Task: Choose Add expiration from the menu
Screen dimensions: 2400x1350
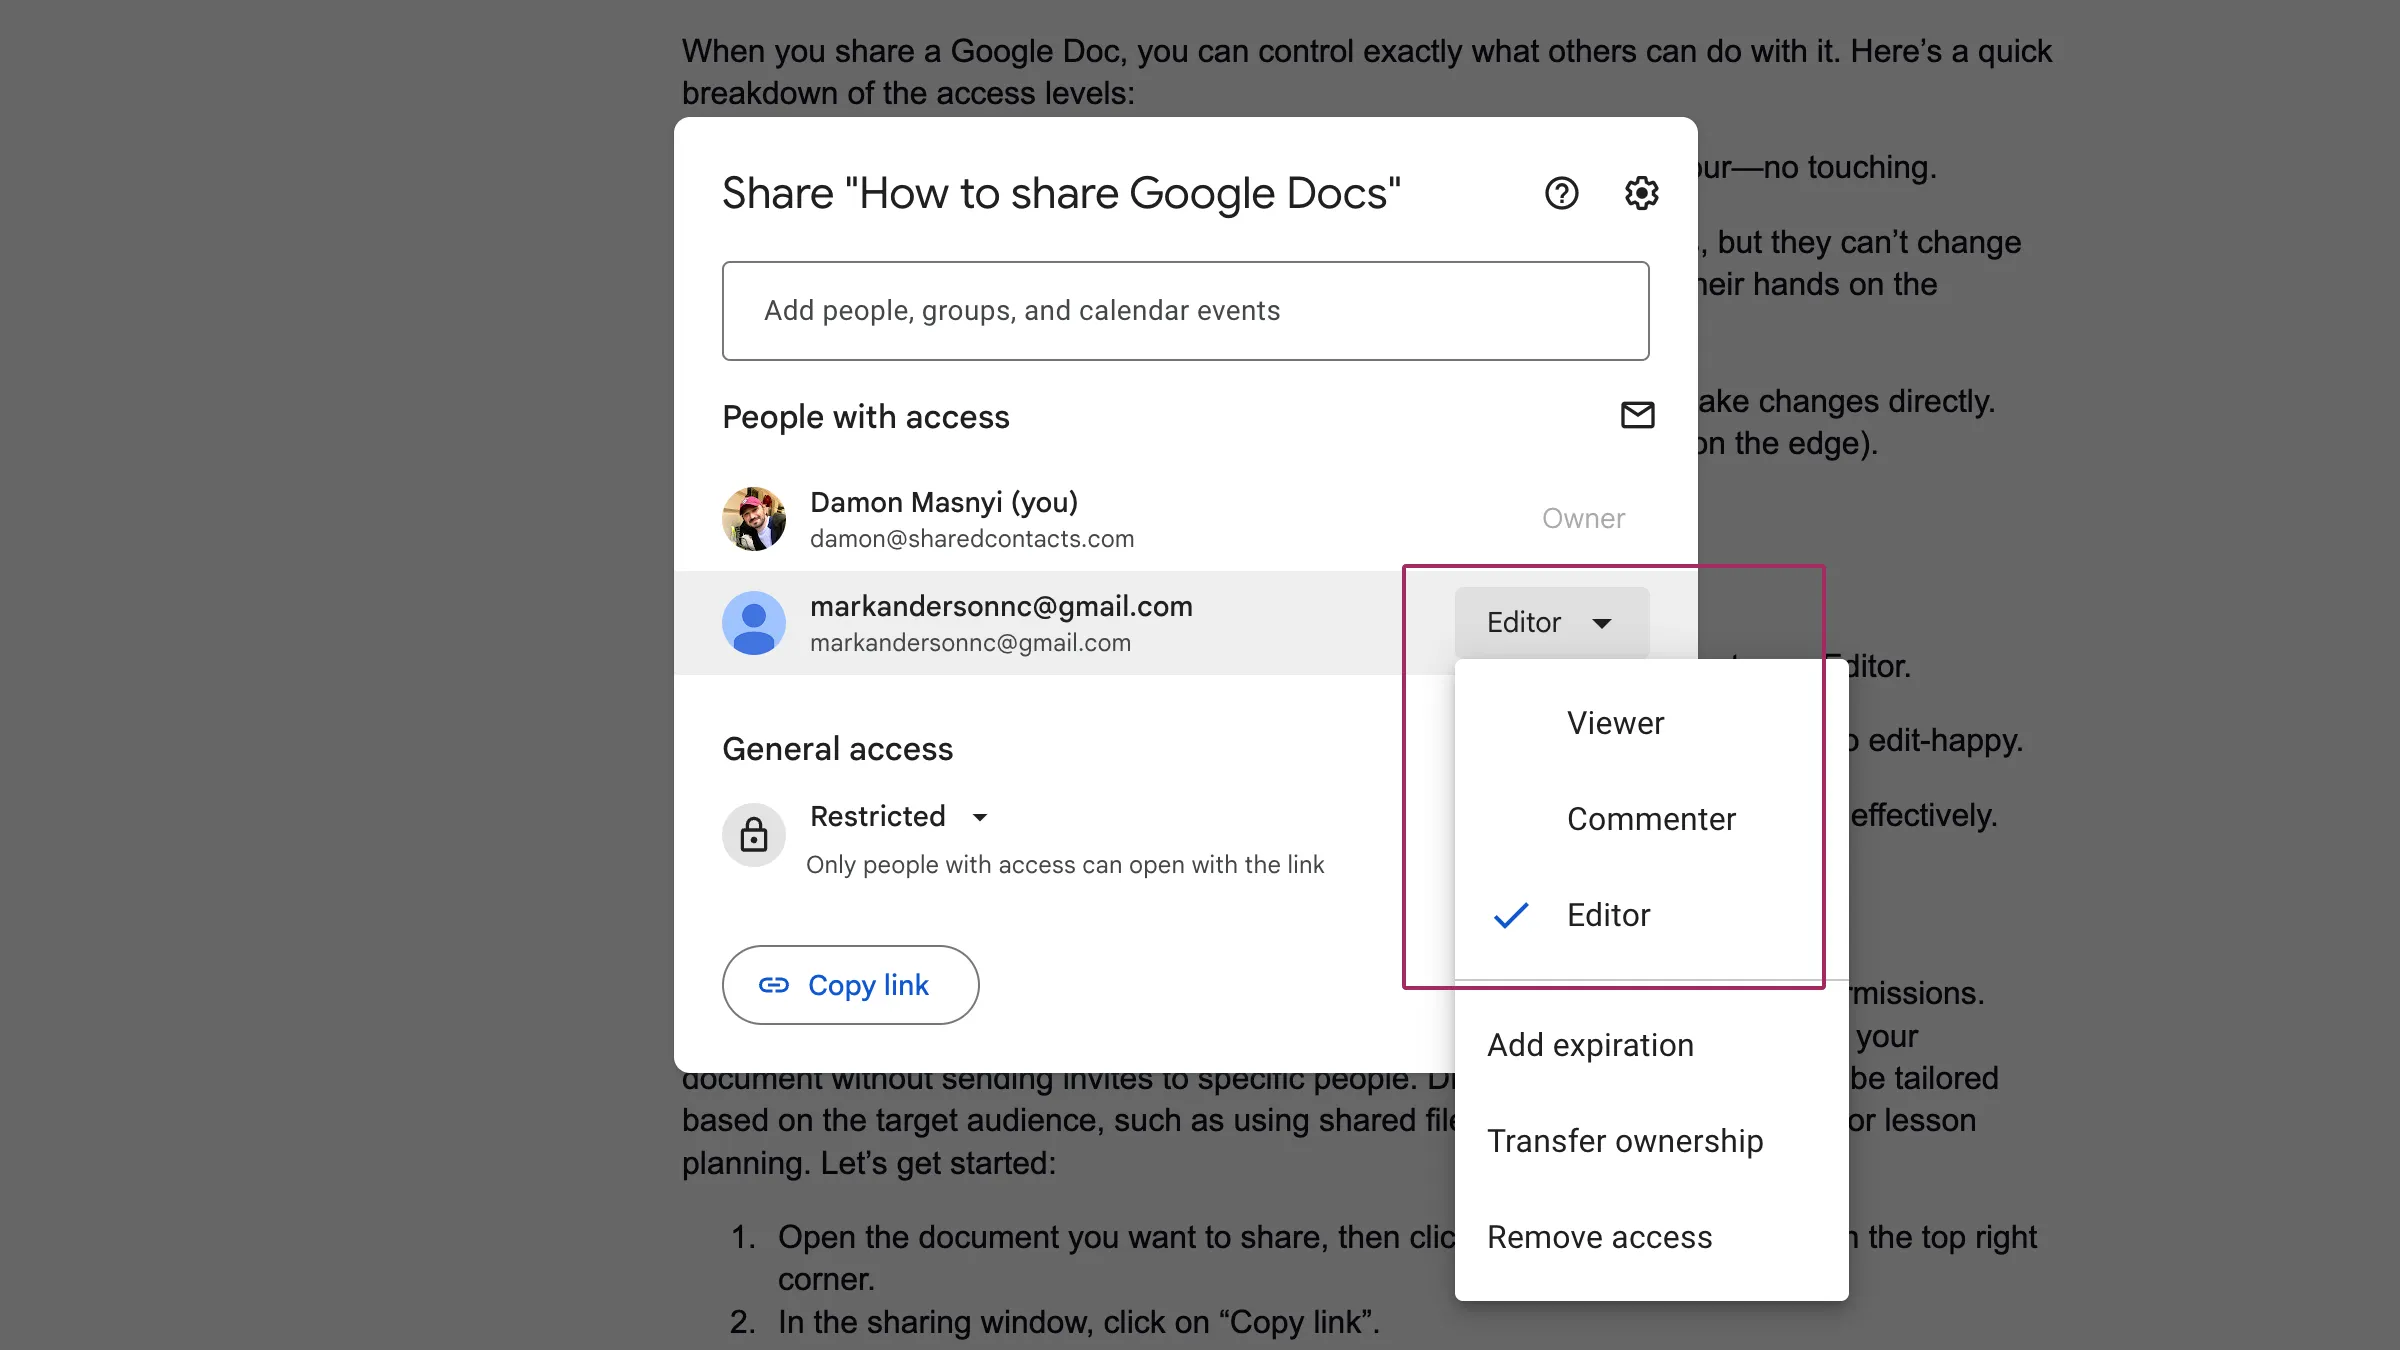Action: (x=1590, y=1044)
